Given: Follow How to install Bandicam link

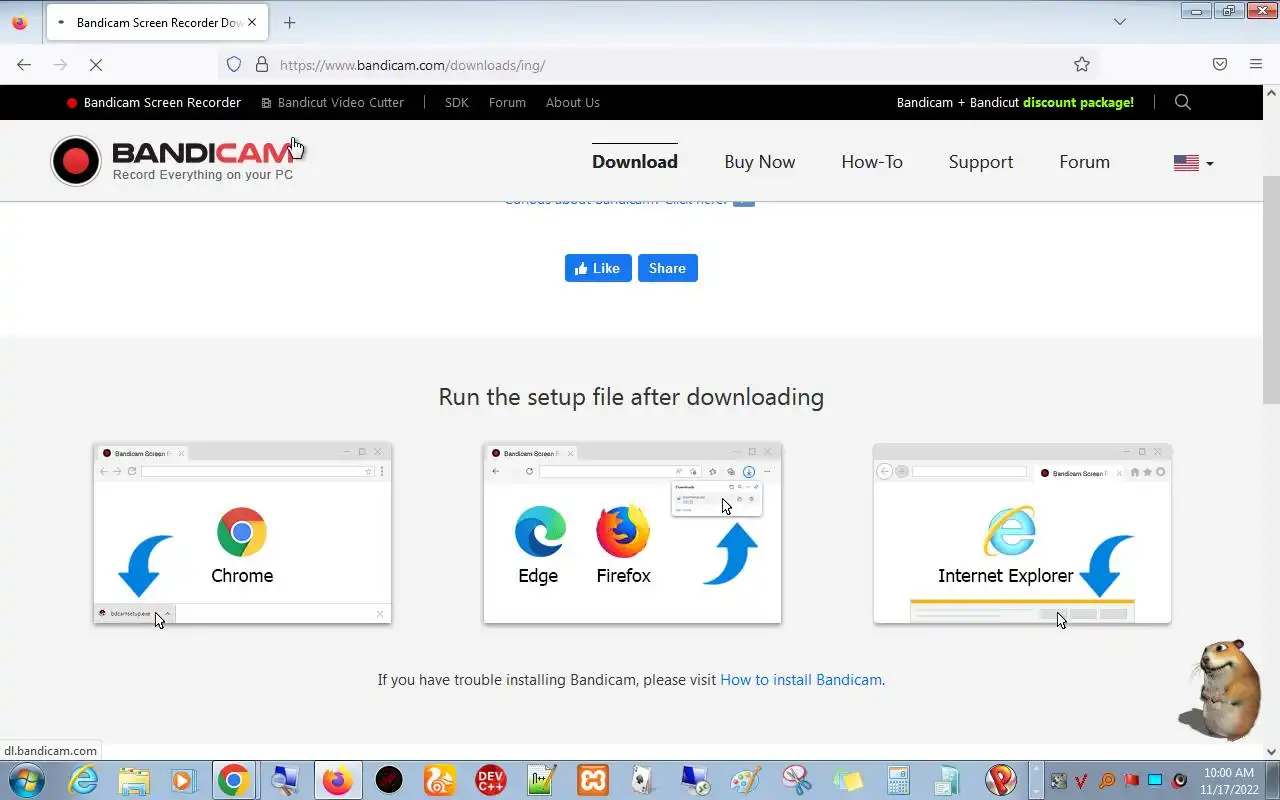Looking at the screenshot, I should click(801, 680).
